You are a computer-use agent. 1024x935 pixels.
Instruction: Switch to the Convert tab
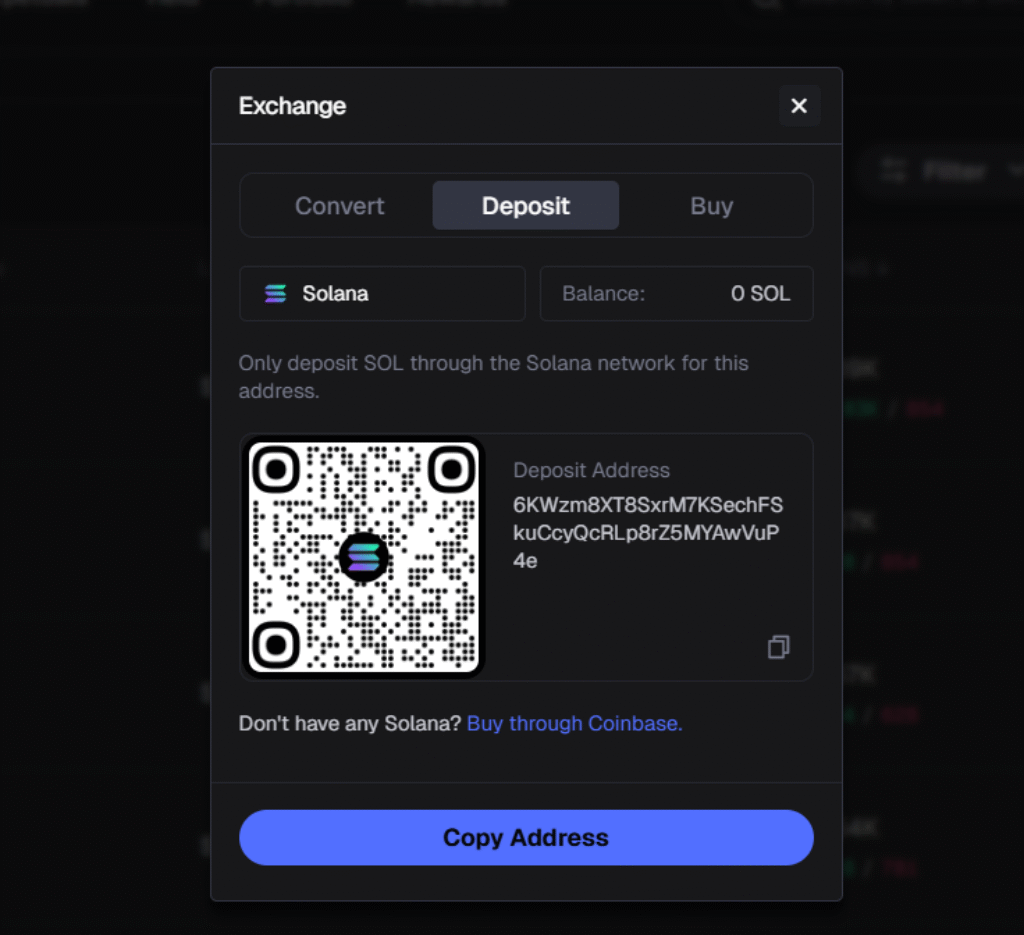click(339, 205)
